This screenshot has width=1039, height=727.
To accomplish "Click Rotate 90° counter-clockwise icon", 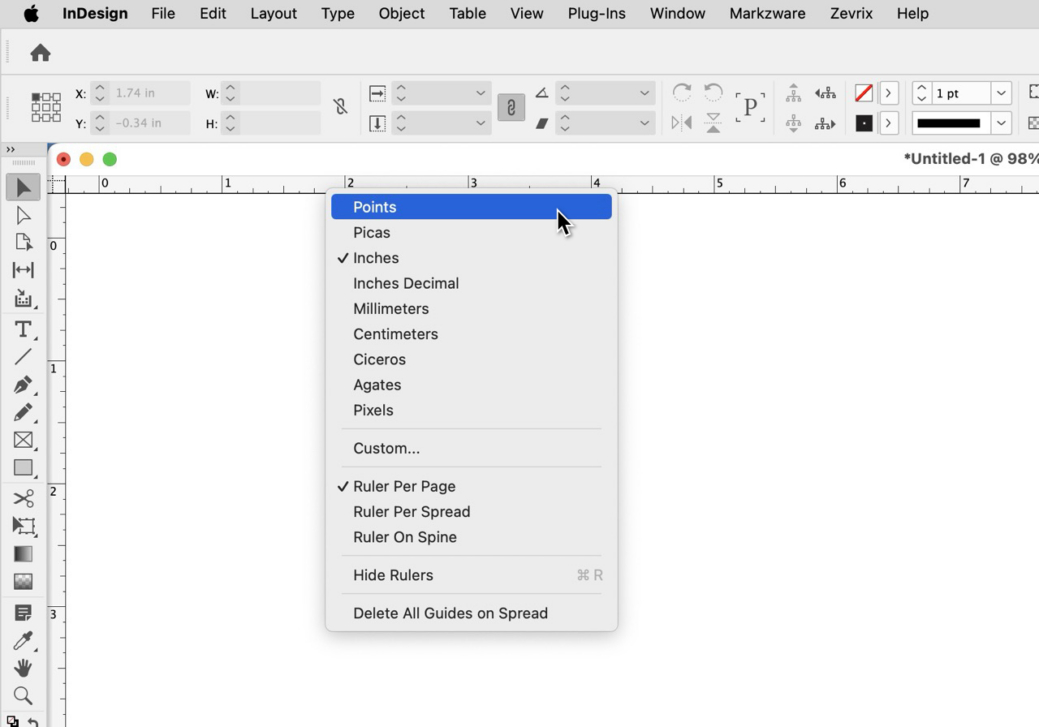I will click(x=713, y=92).
